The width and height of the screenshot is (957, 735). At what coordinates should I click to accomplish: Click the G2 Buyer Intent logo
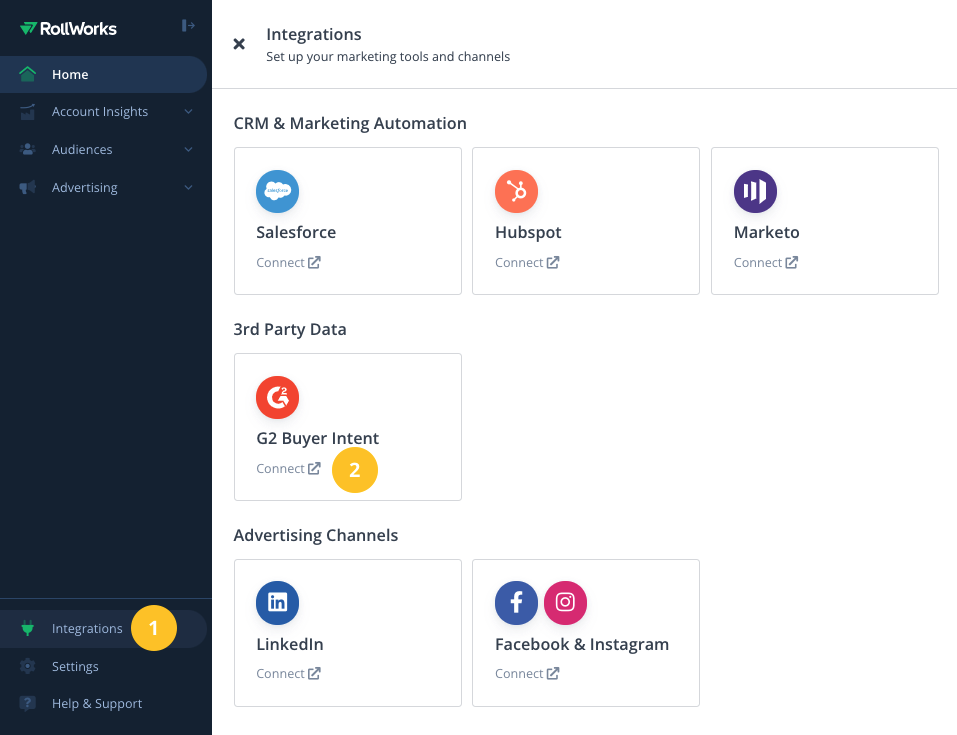click(278, 397)
